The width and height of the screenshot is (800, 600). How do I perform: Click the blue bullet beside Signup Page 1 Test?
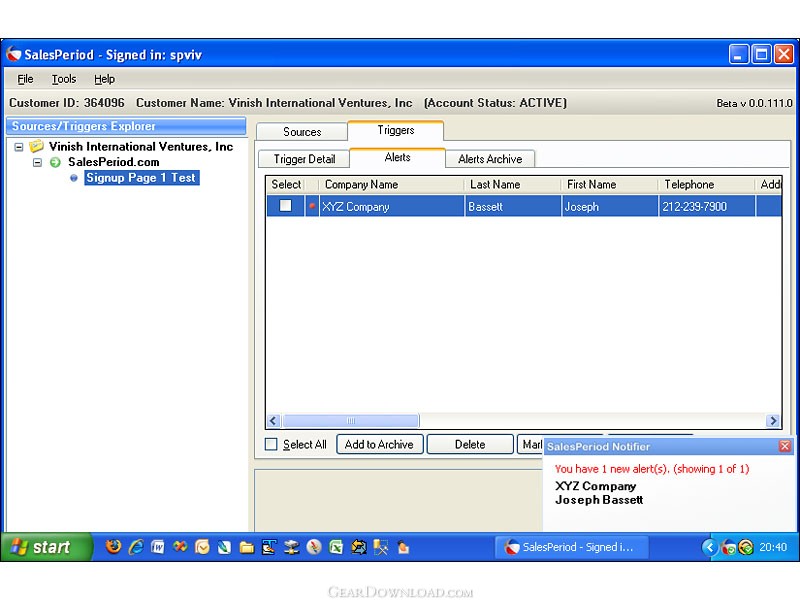coord(74,178)
